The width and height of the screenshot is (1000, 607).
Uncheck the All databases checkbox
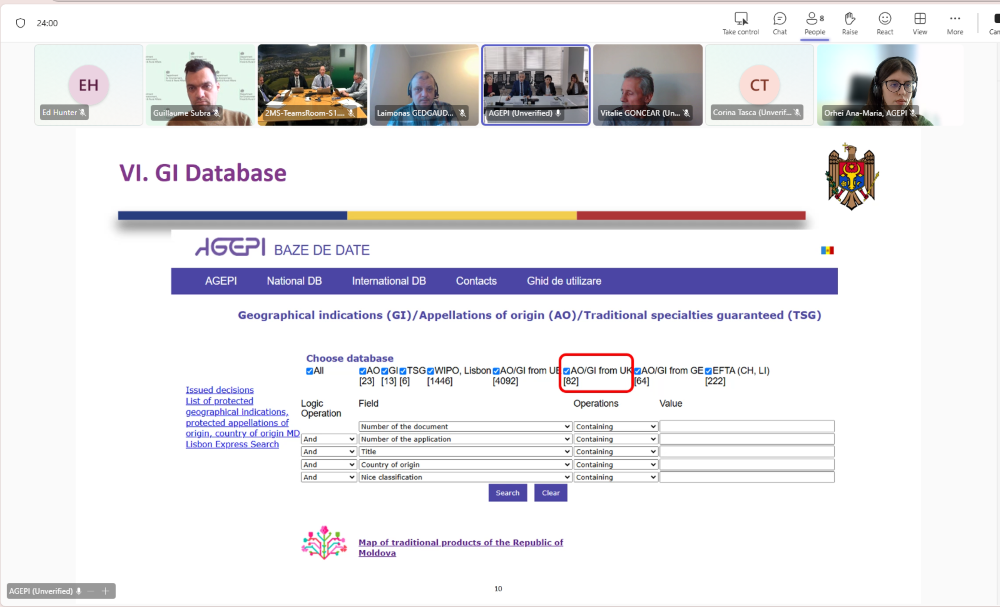click(x=310, y=371)
